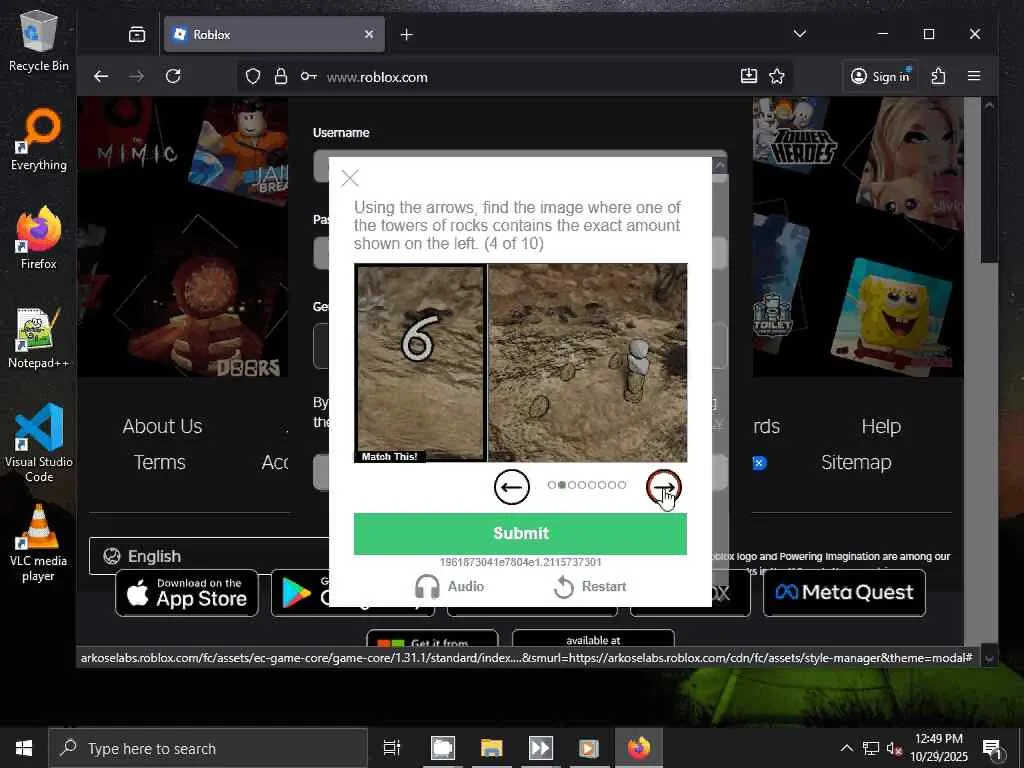Click the taskbar search box

(x=208, y=748)
